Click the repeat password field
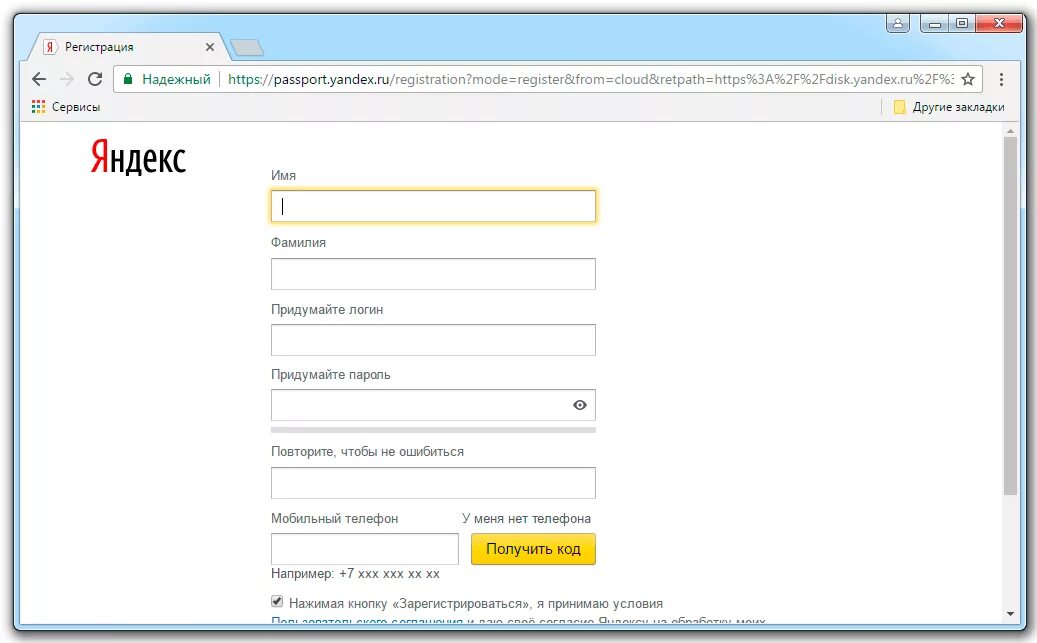Viewport: 1037px width, 643px height. (x=433, y=483)
